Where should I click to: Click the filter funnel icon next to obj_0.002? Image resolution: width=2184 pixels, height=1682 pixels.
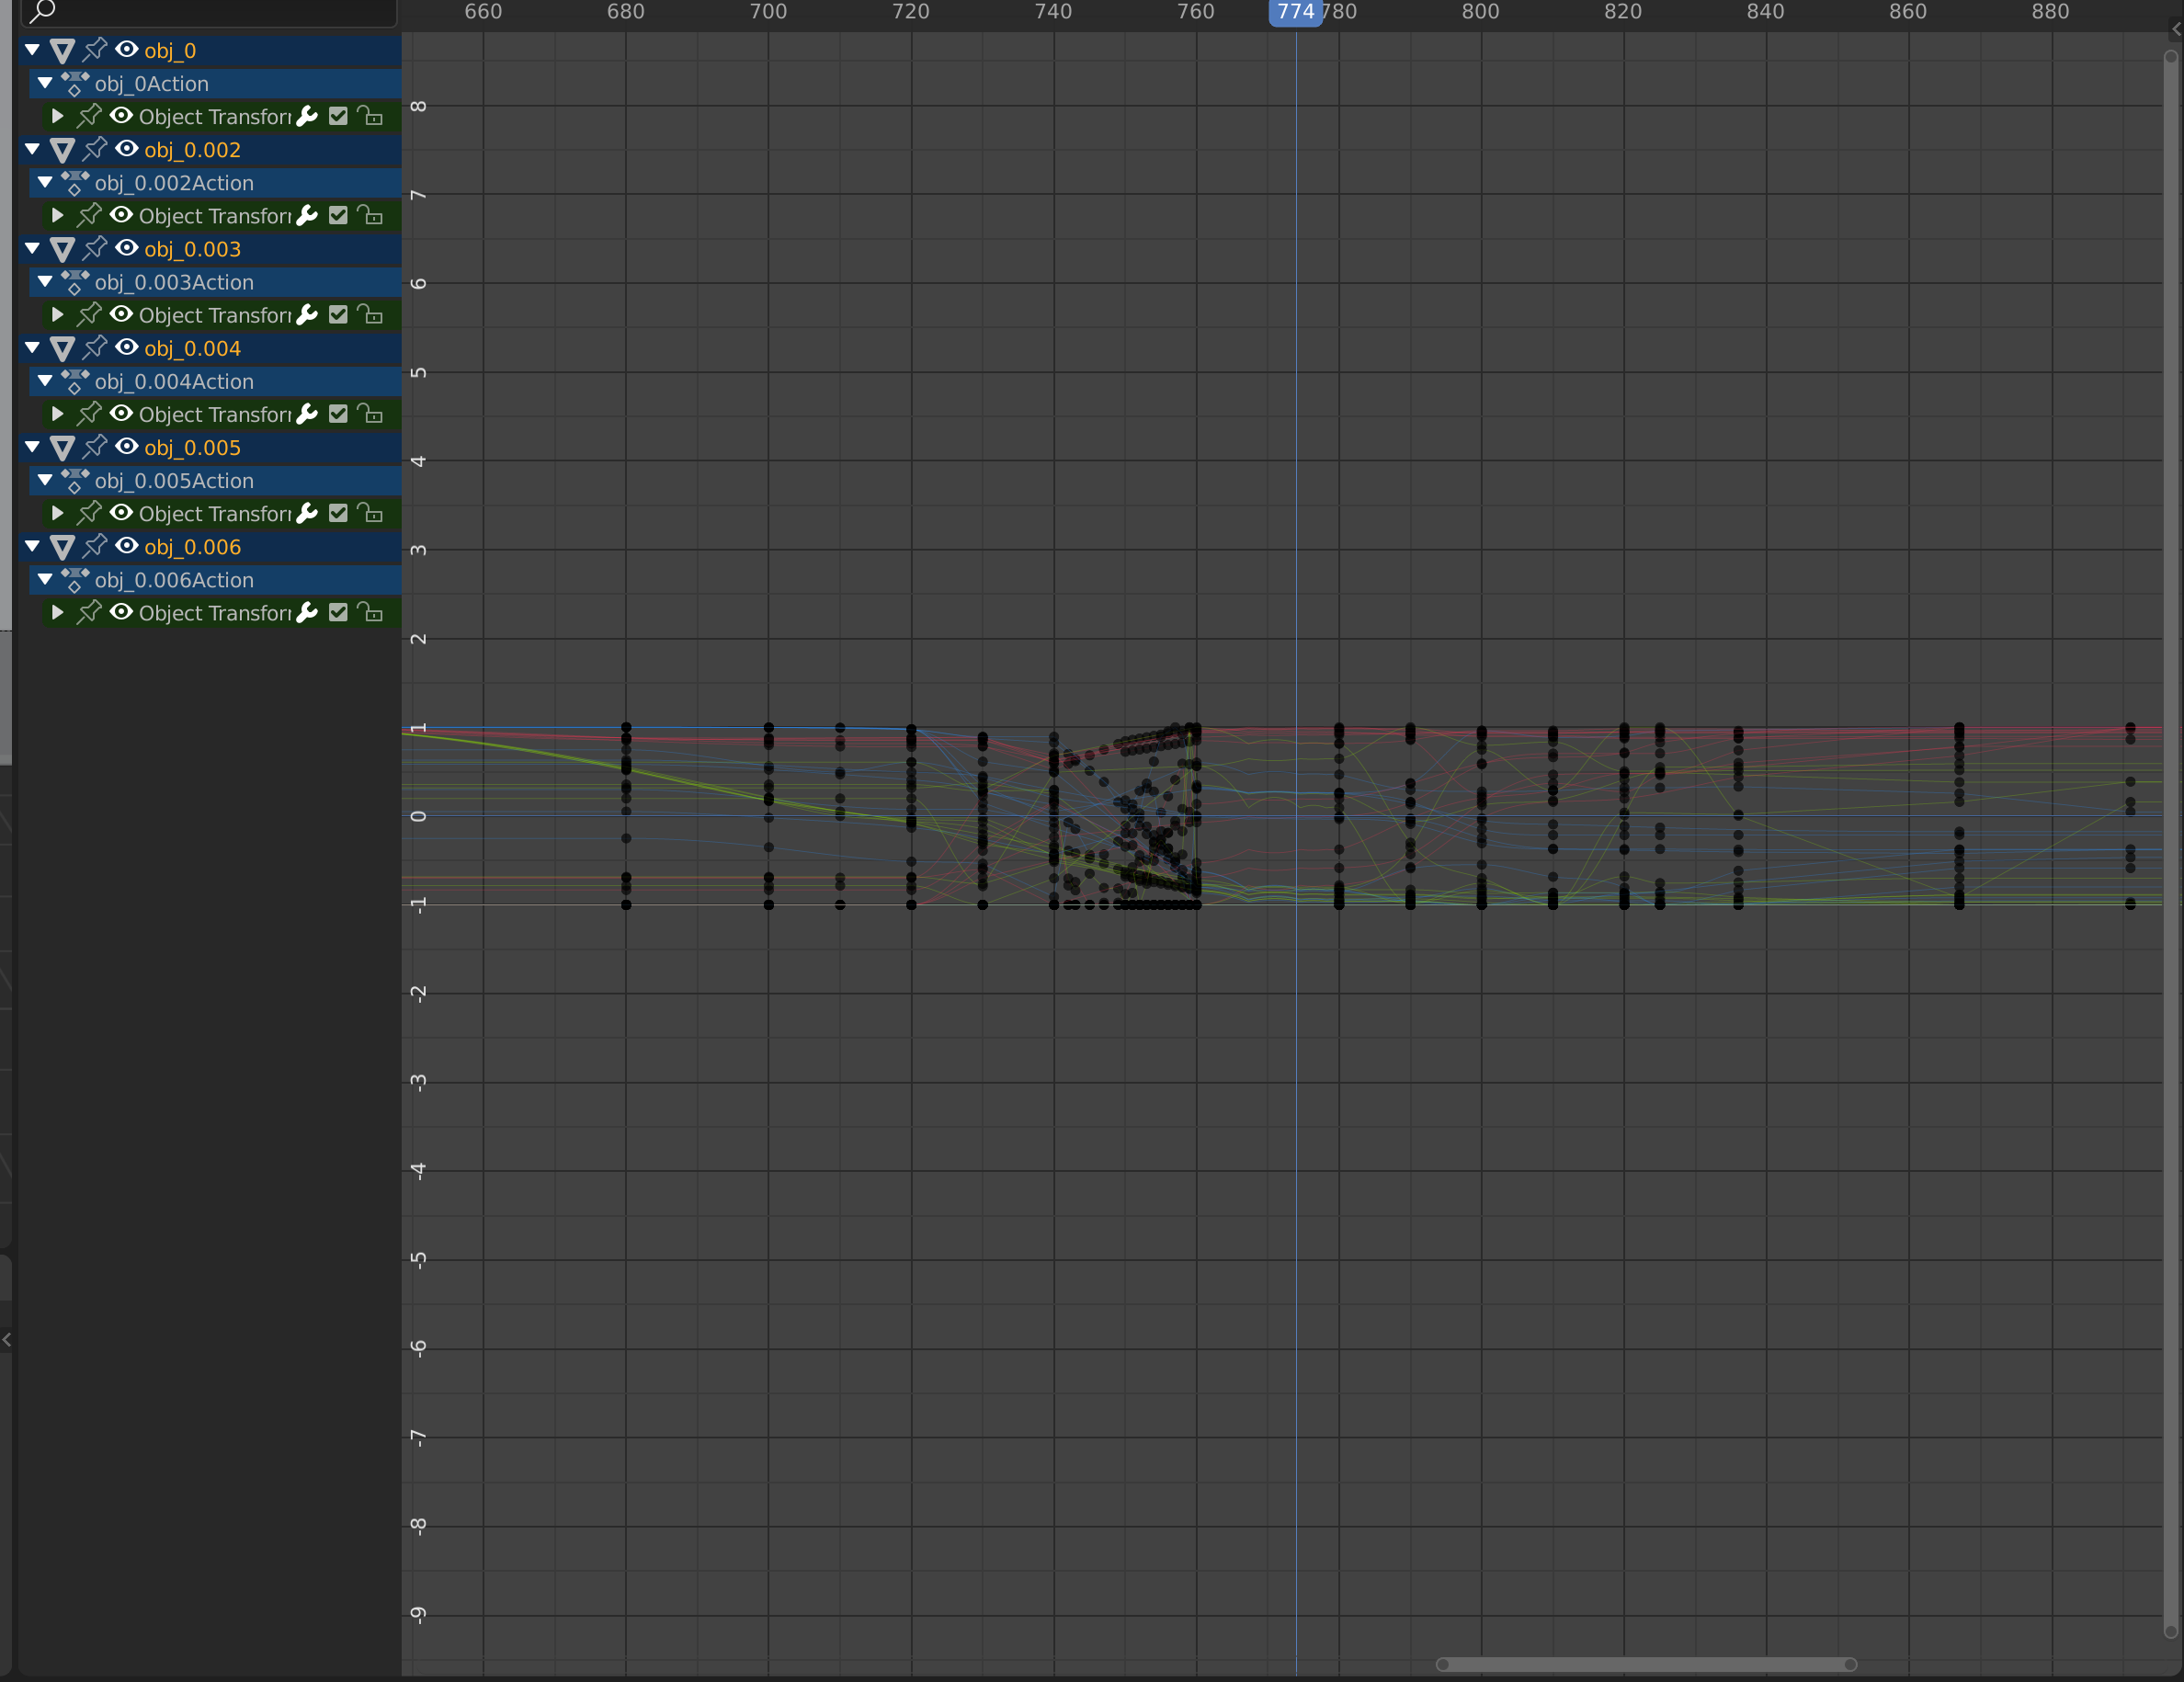[x=62, y=150]
